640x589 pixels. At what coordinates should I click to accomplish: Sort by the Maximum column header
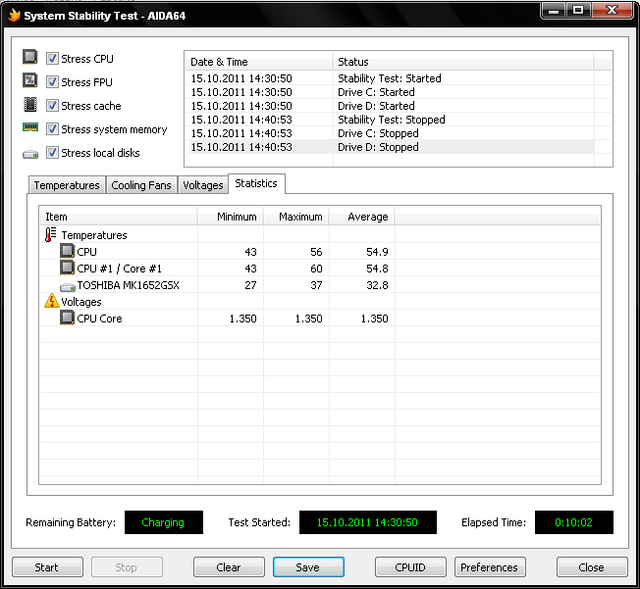click(x=300, y=216)
